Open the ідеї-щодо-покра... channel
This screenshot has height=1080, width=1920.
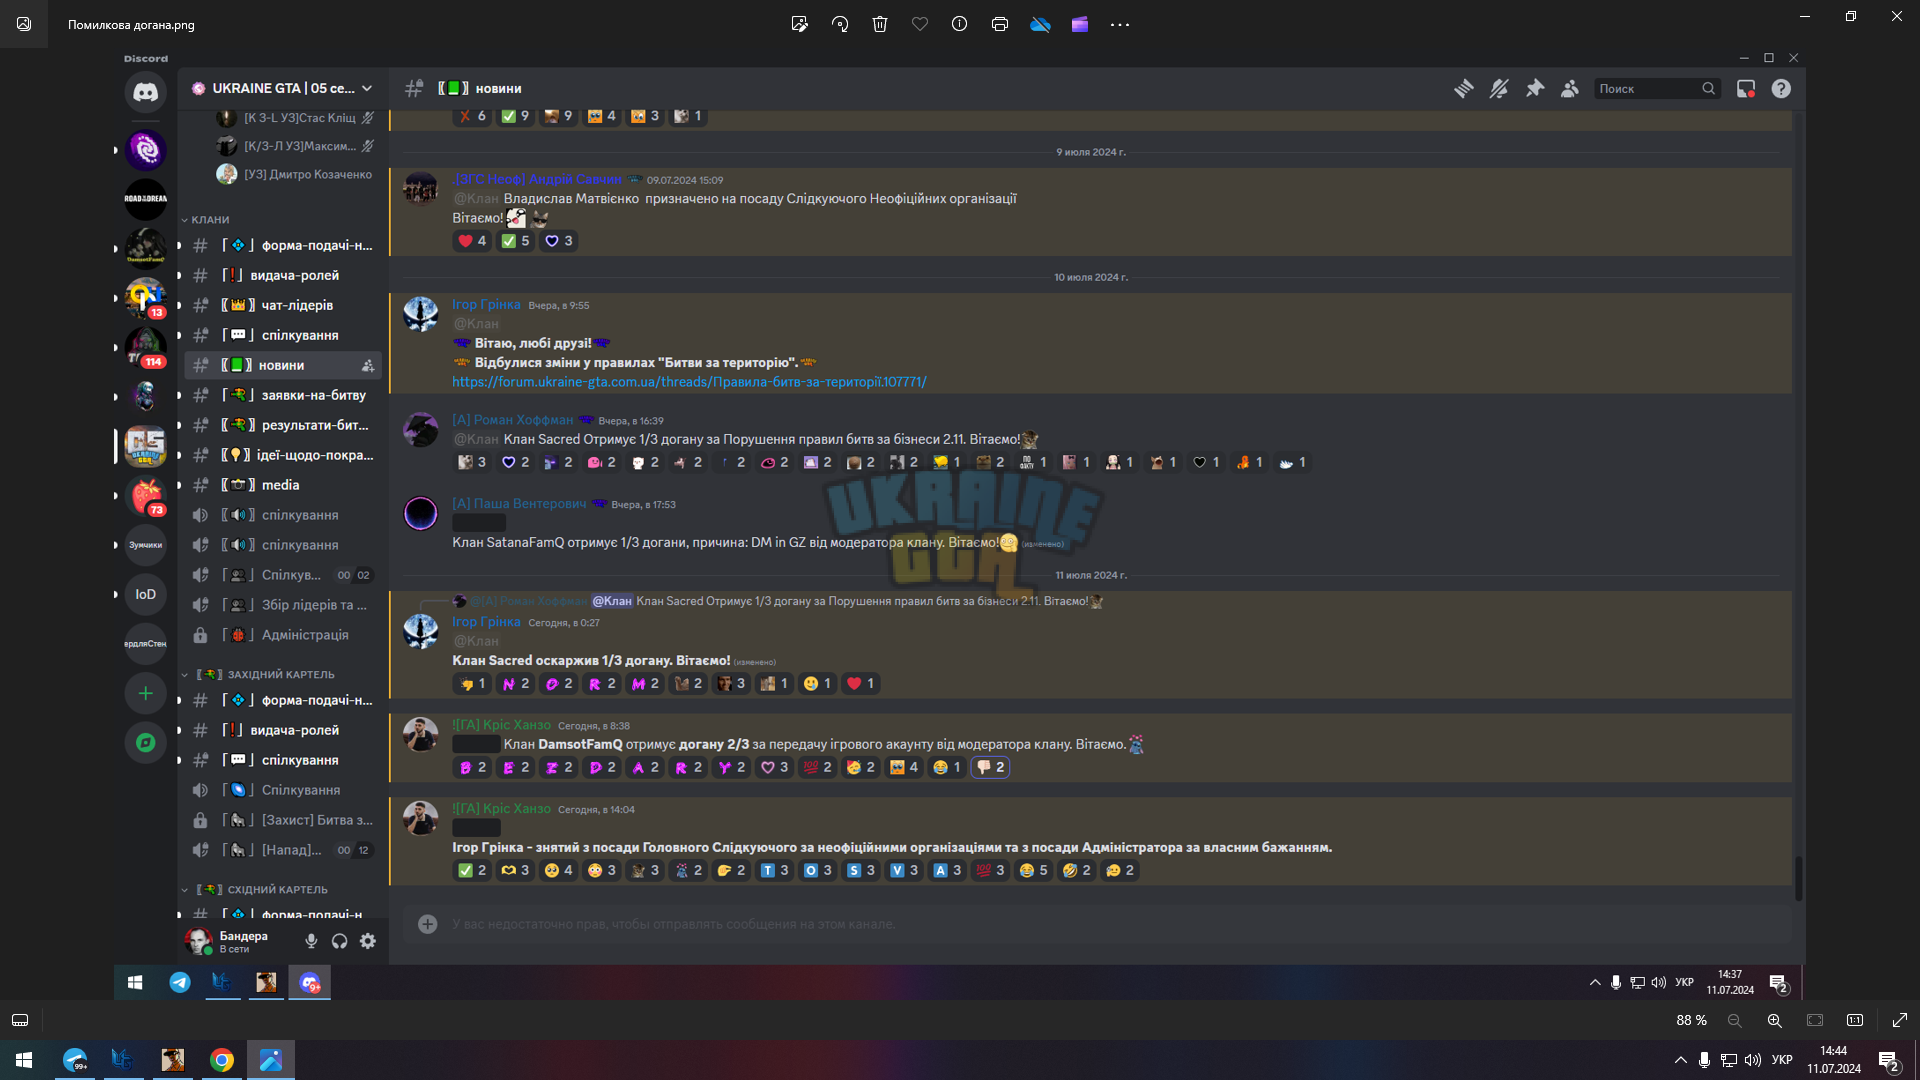pos(283,455)
